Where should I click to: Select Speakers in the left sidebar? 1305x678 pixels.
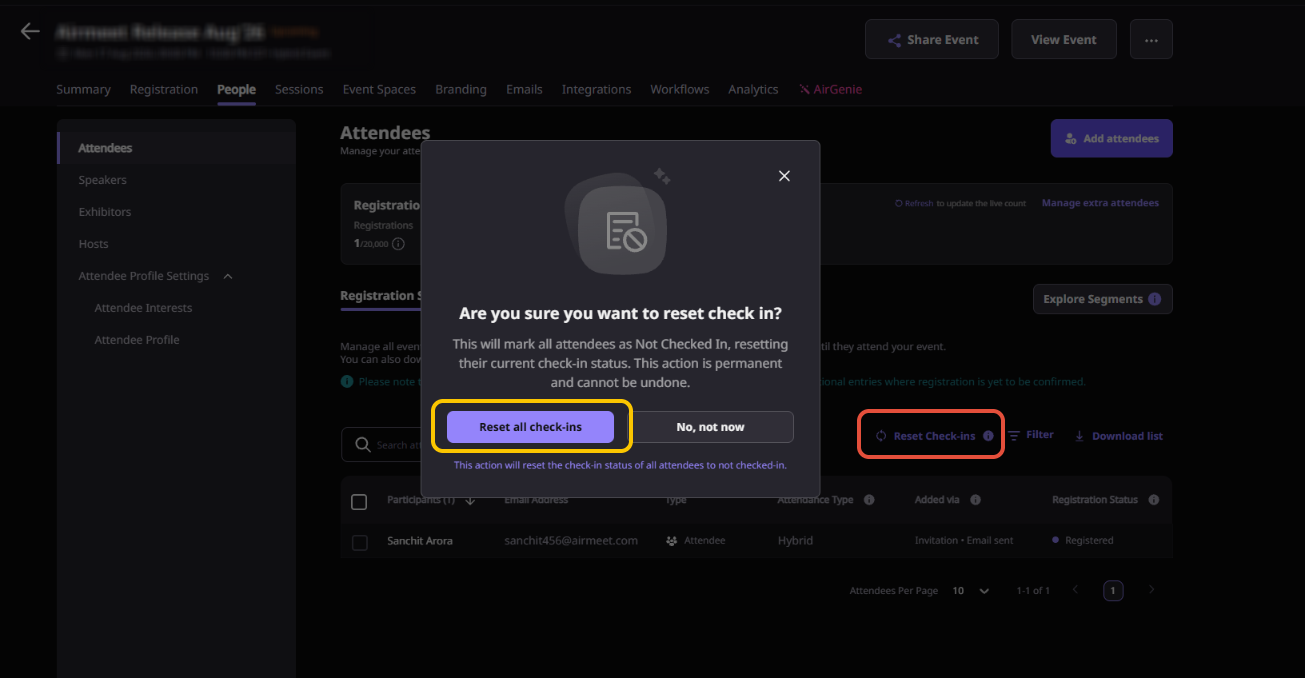(x=103, y=180)
